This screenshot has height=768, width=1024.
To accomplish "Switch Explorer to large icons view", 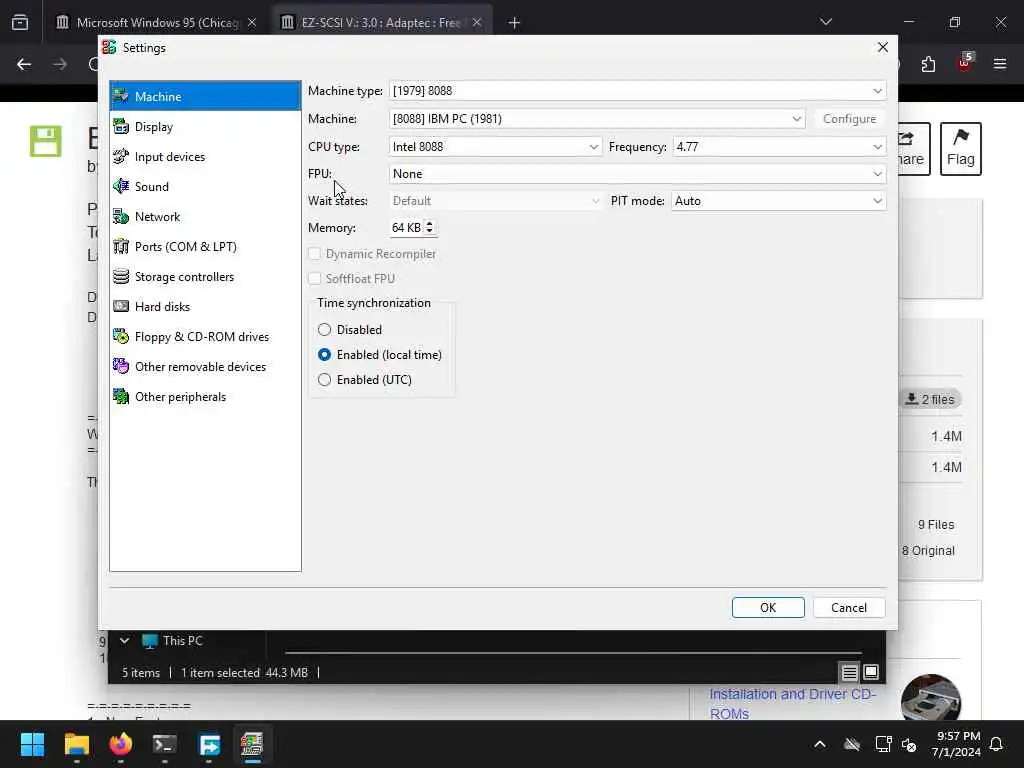I will 871,672.
